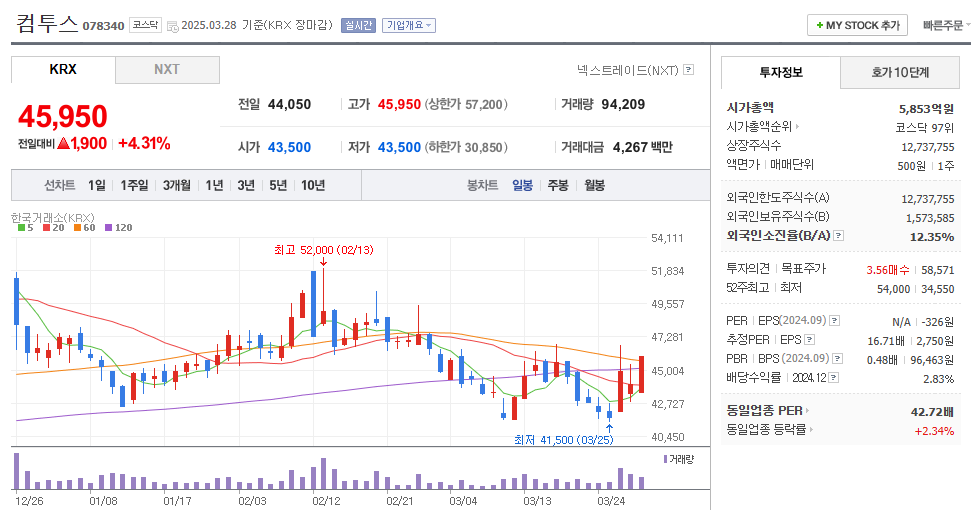Click the +4.31% change rate
Viewport: 979px width, 510px height.
(x=144, y=144)
